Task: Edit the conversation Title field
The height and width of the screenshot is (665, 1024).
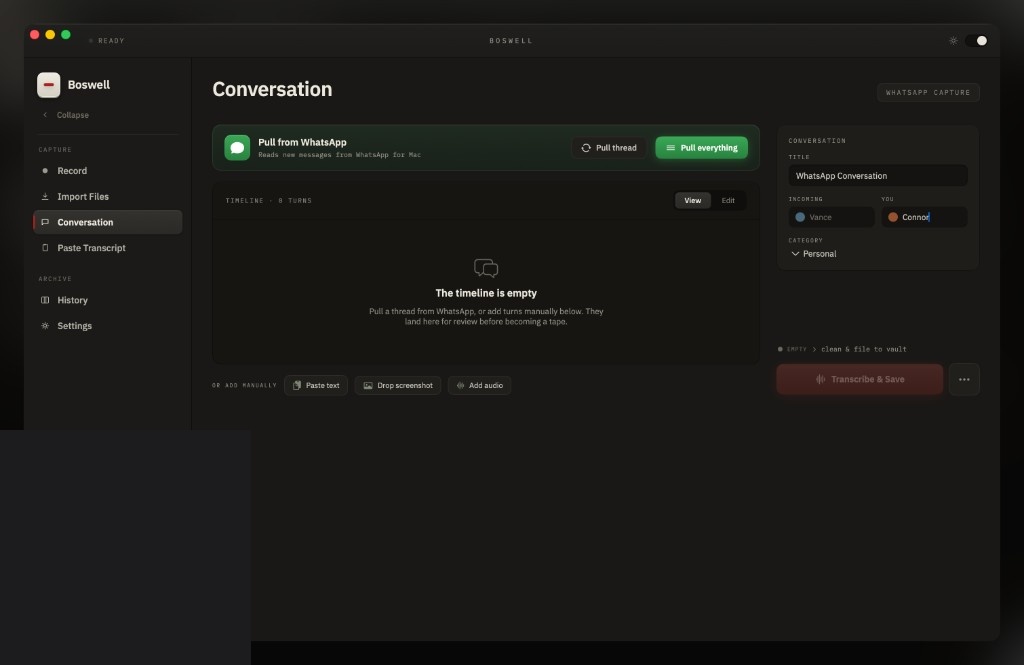Action: click(878, 176)
